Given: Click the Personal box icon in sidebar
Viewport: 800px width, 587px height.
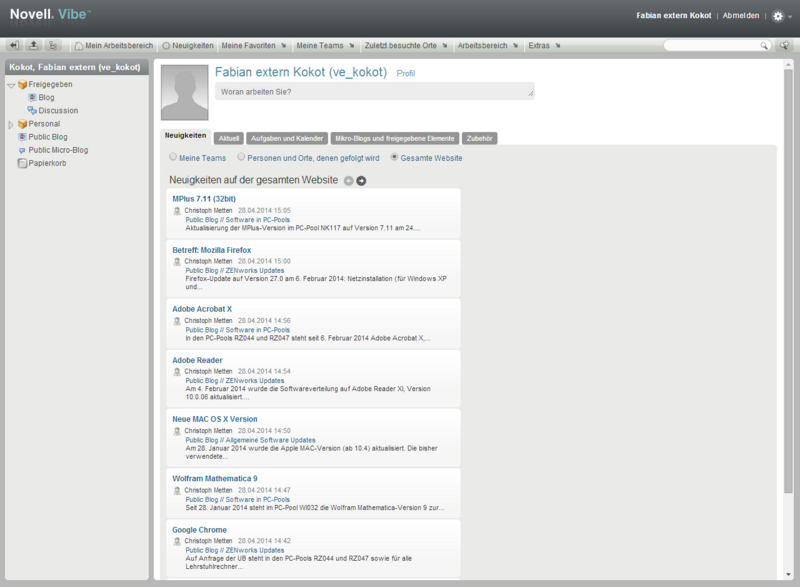Looking at the screenshot, I should tap(22, 124).
